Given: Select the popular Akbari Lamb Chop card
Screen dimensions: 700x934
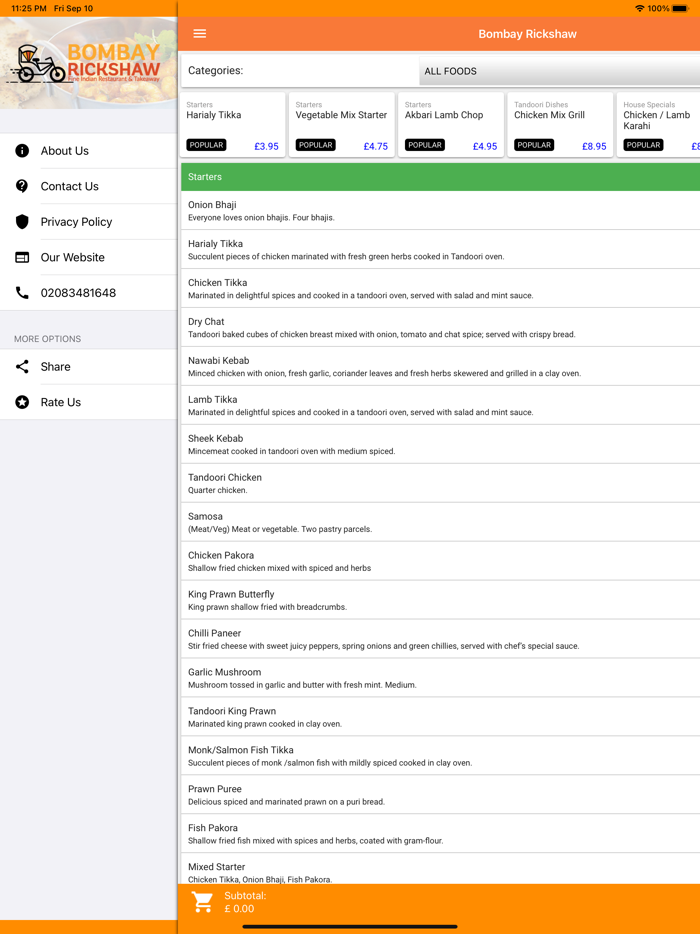Looking at the screenshot, I should (451, 124).
